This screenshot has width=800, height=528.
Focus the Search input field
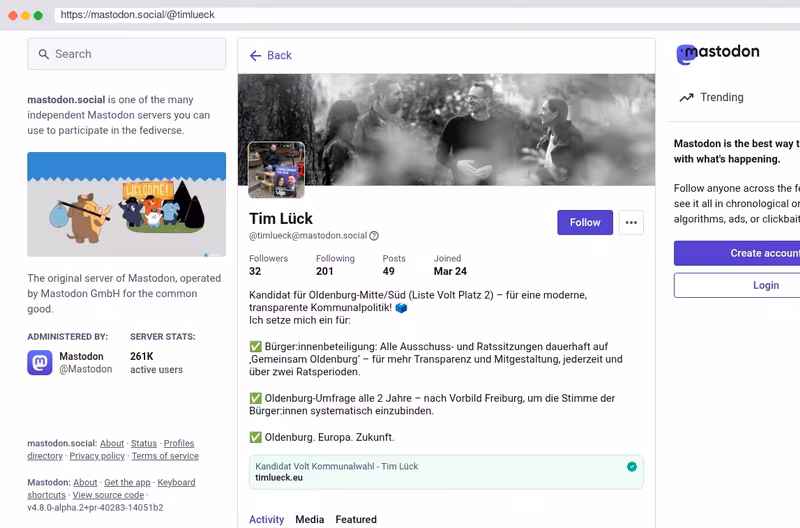click(x=127, y=54)
